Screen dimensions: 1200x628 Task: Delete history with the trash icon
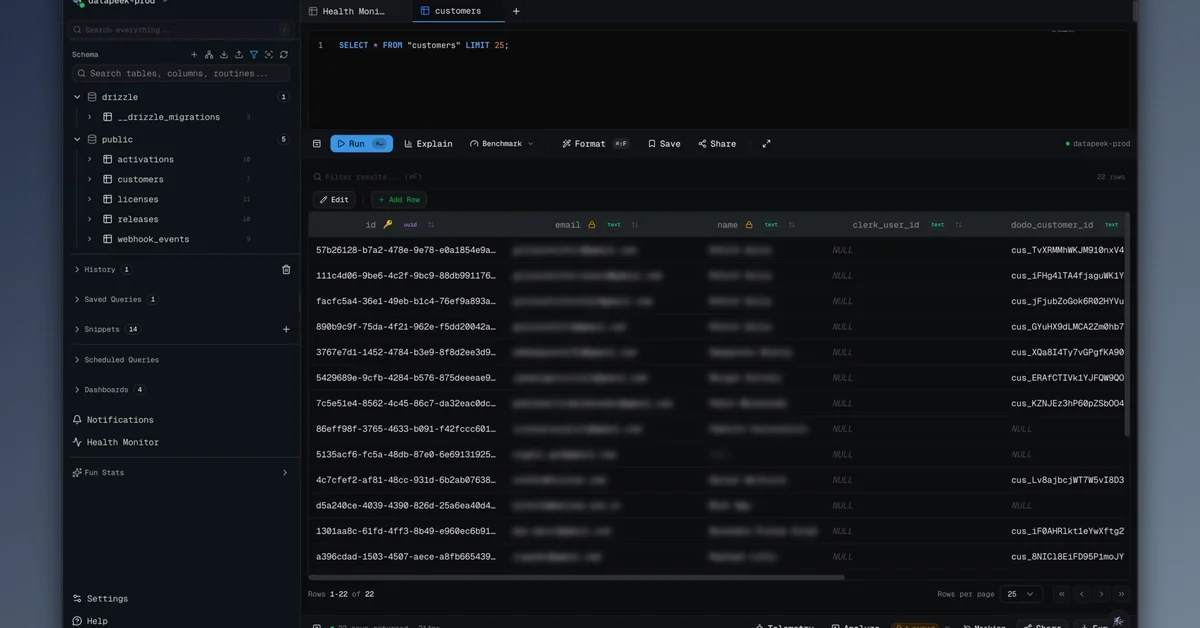tap(286, 270)
